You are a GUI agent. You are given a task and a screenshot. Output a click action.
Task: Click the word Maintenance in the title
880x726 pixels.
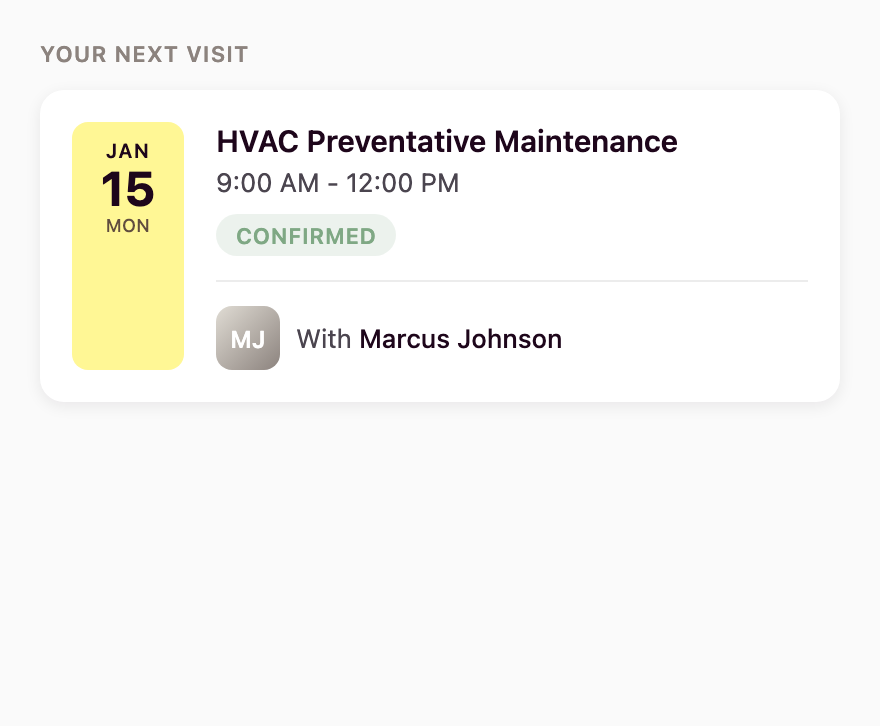586,142
